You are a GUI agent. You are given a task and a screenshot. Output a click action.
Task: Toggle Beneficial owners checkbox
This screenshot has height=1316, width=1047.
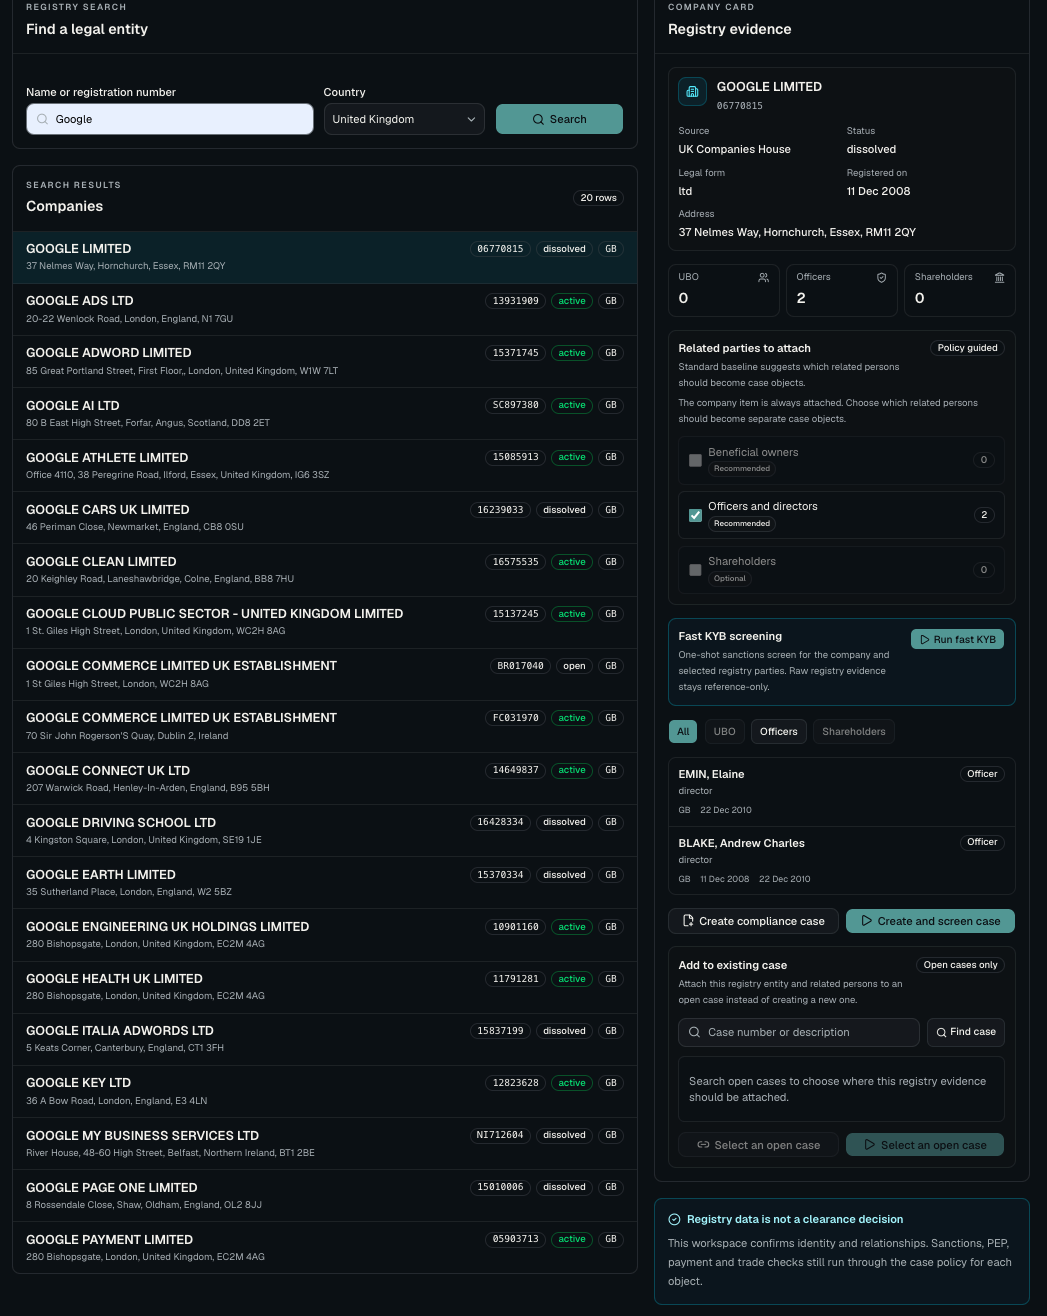click(695, 460)
